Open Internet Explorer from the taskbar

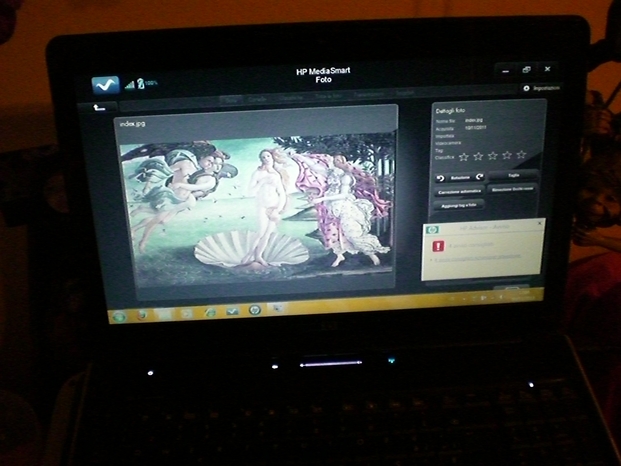[x=210, y=312]
